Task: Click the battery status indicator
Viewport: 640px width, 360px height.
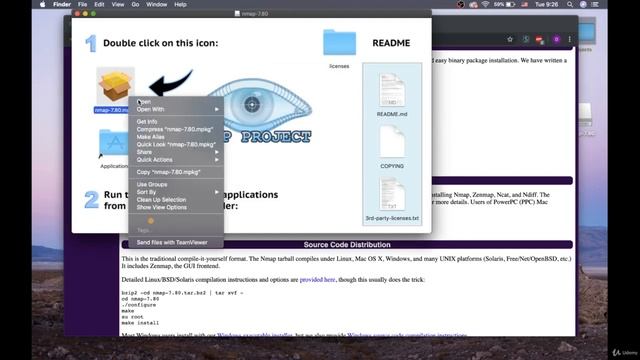Action: coord(504,4)
